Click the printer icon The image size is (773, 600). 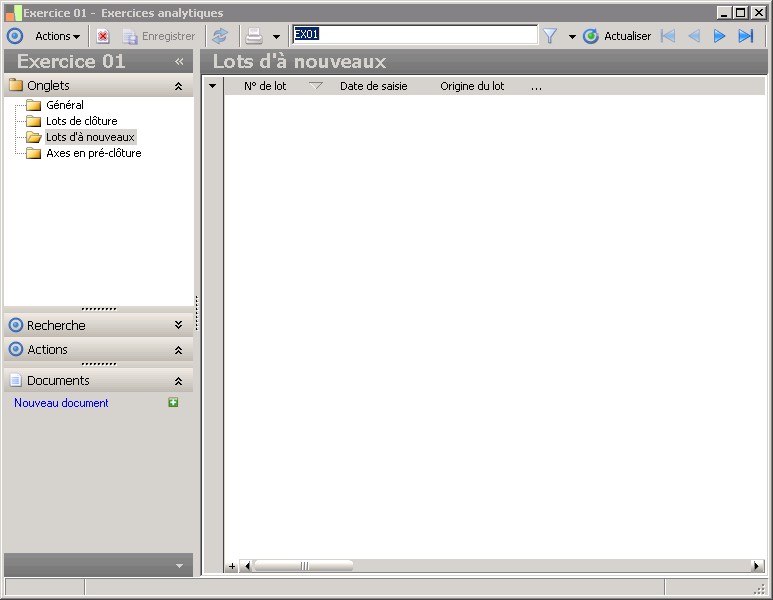coord(254,36)
